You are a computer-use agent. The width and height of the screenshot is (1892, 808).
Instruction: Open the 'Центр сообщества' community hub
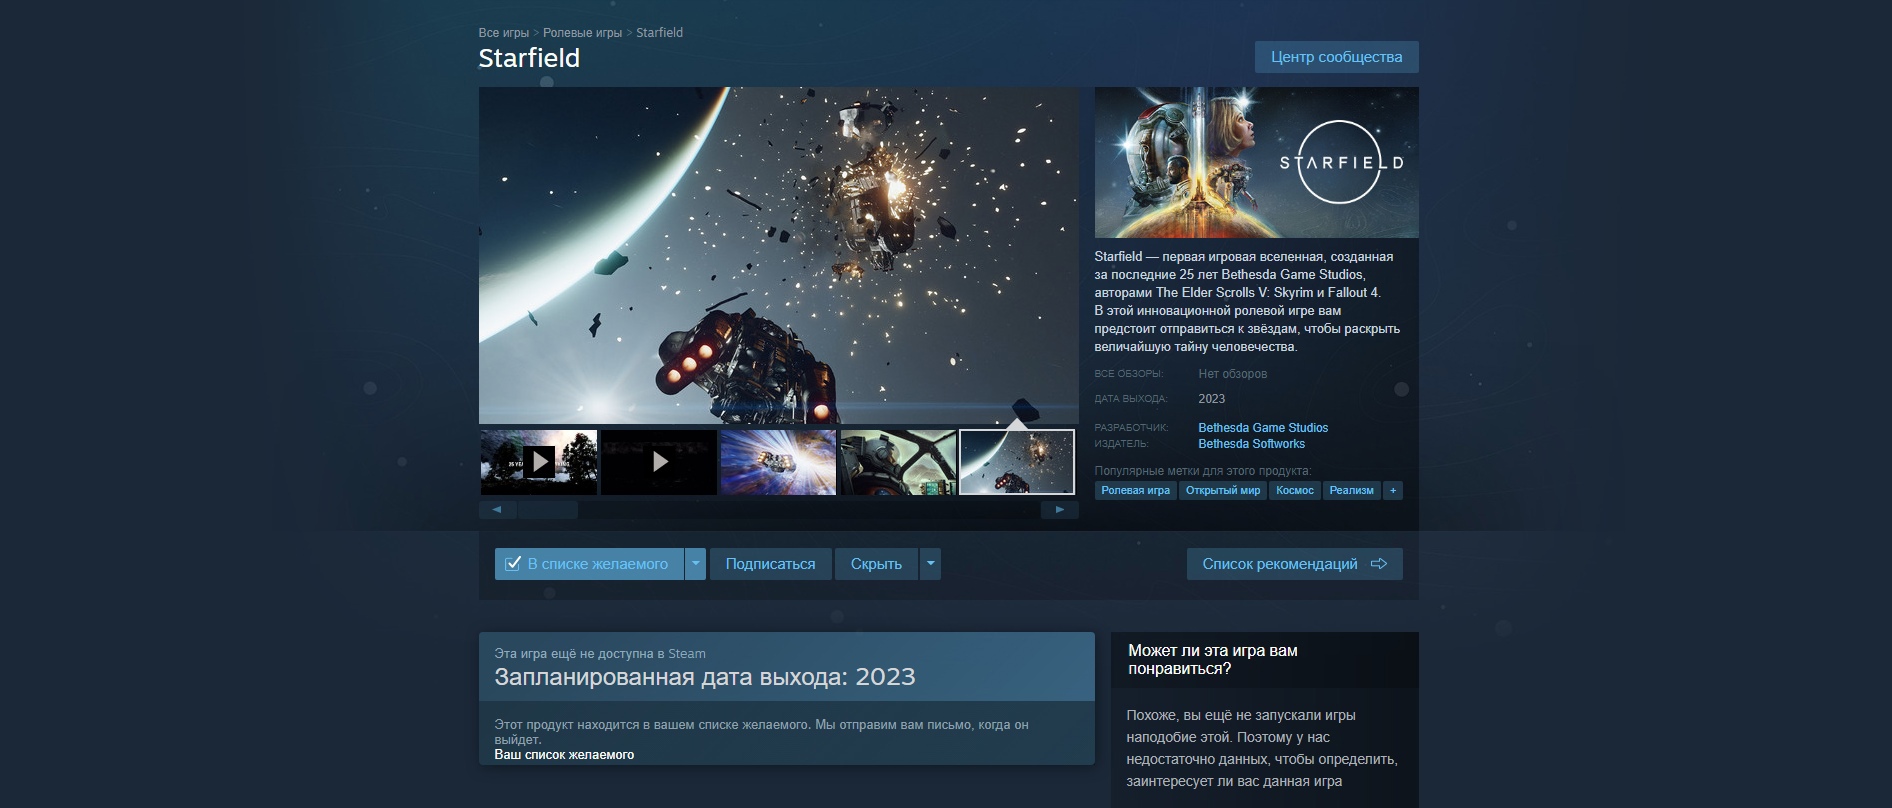click(1337, 57)
